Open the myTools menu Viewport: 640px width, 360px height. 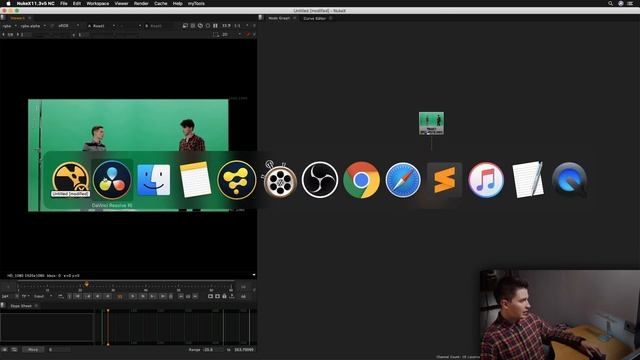196,3
